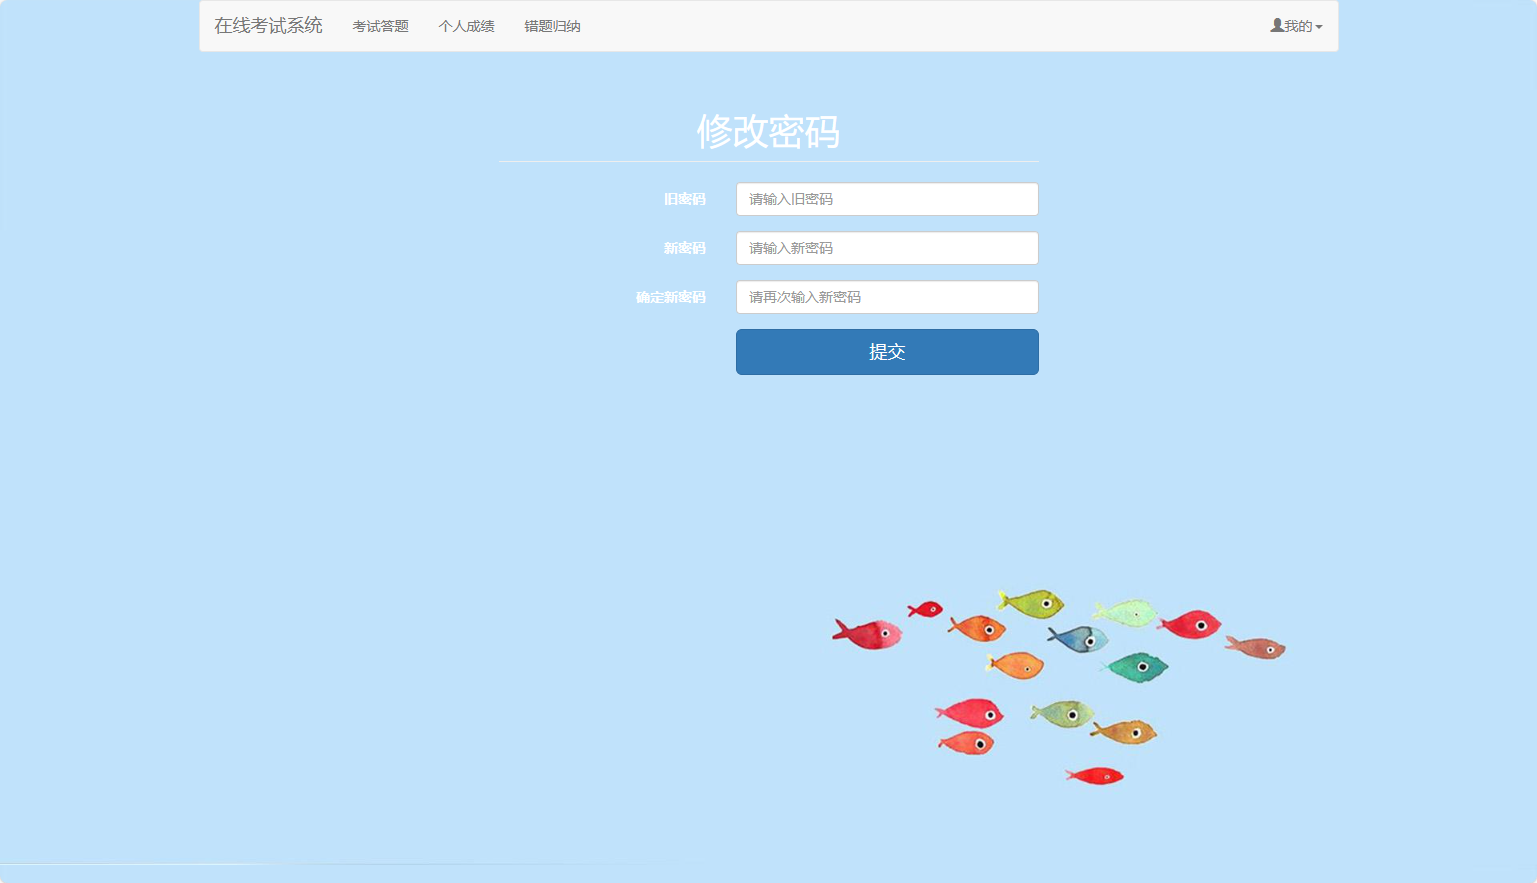Expand the caret arrow next to 我的
Image resolution: width=1537 pixels, height=883 pixels.
point(1317,26)
